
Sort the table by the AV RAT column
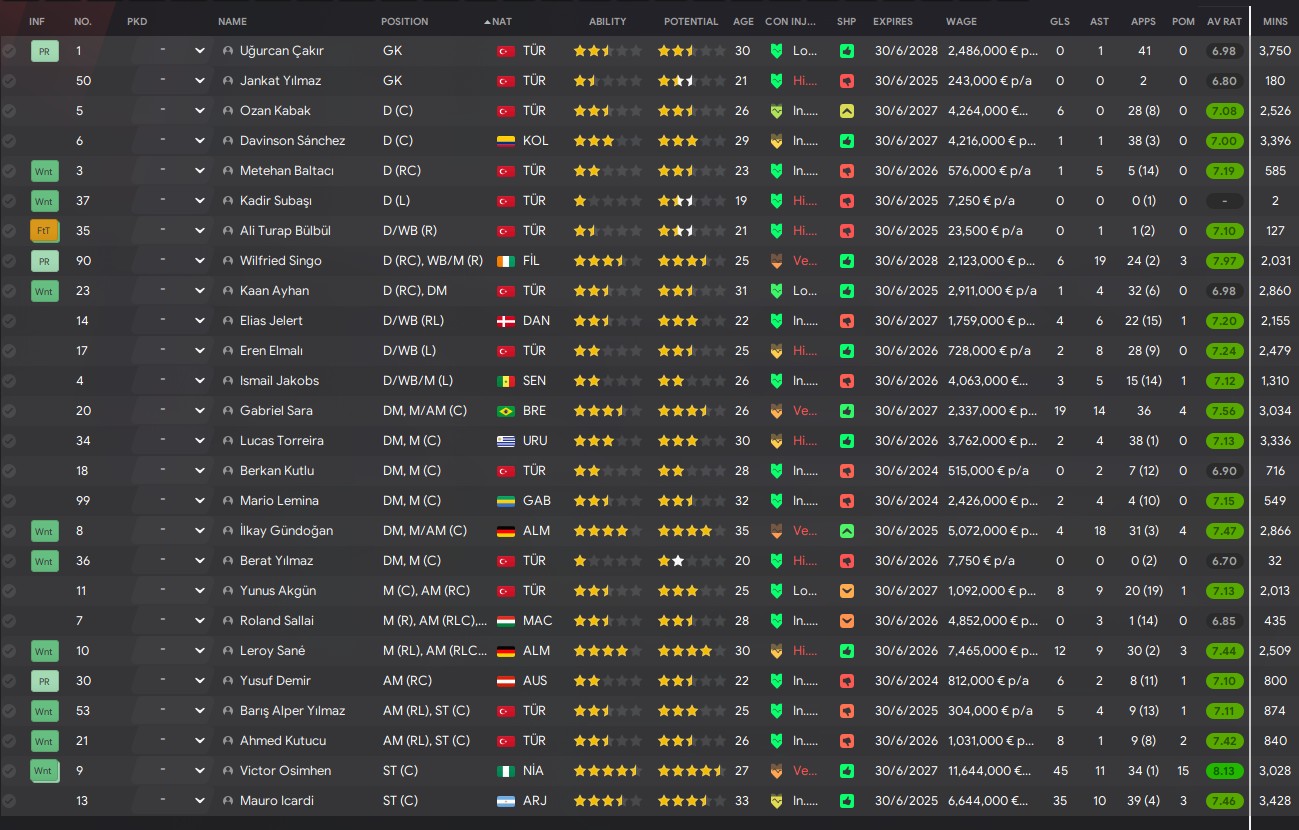click(1222, 21)
